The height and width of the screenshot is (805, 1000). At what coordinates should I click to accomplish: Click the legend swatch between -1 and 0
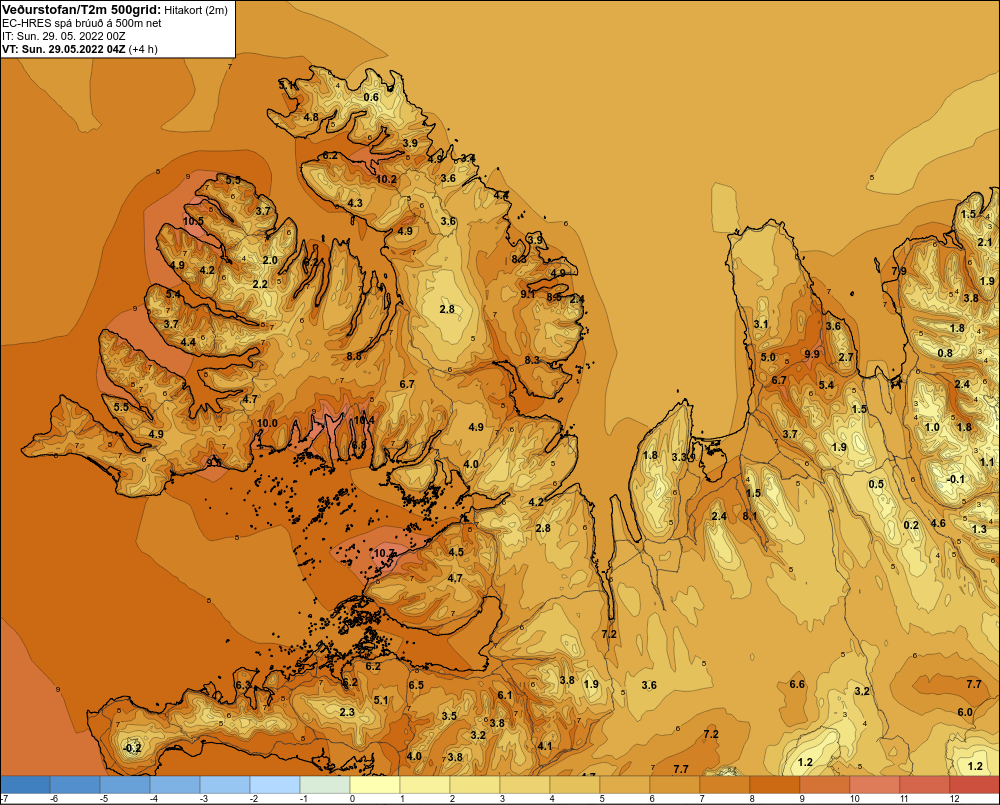click(x=325, y=784)
